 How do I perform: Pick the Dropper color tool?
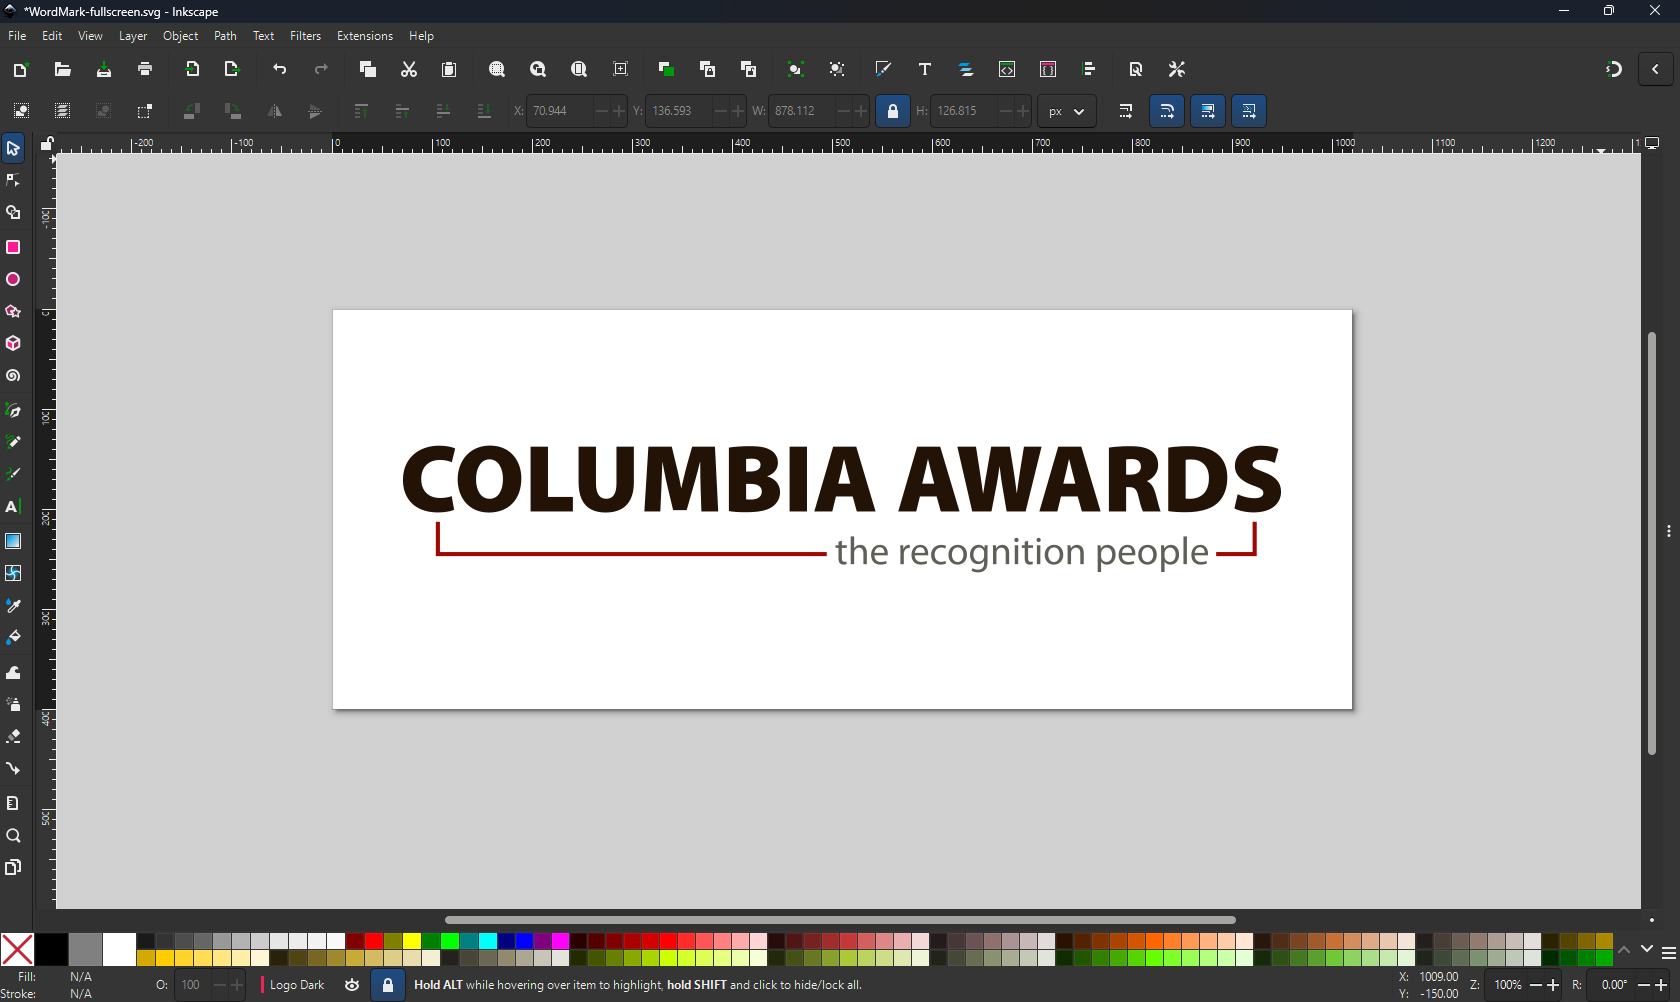[13, 606]
